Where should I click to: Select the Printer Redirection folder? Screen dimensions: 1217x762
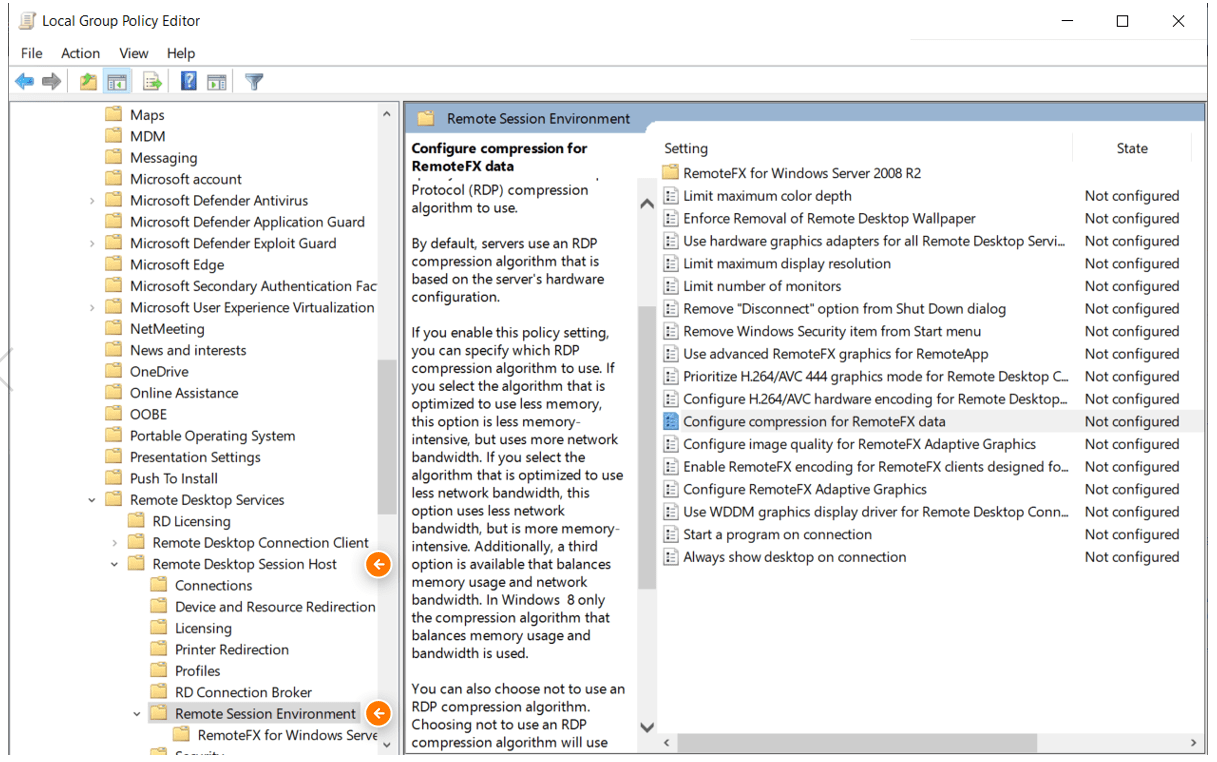tap(232, 650)
